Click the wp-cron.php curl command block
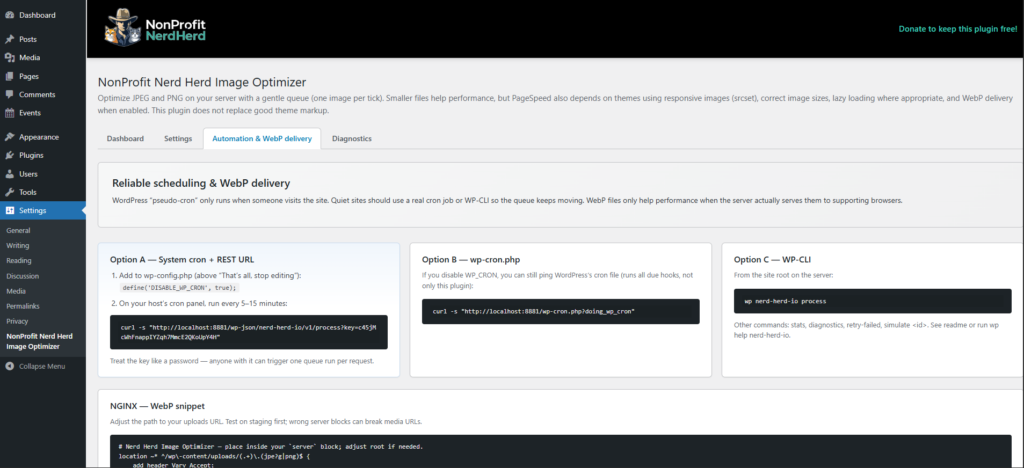The image size is (1024, 468). pyautogui.click(x=560, y=311)
